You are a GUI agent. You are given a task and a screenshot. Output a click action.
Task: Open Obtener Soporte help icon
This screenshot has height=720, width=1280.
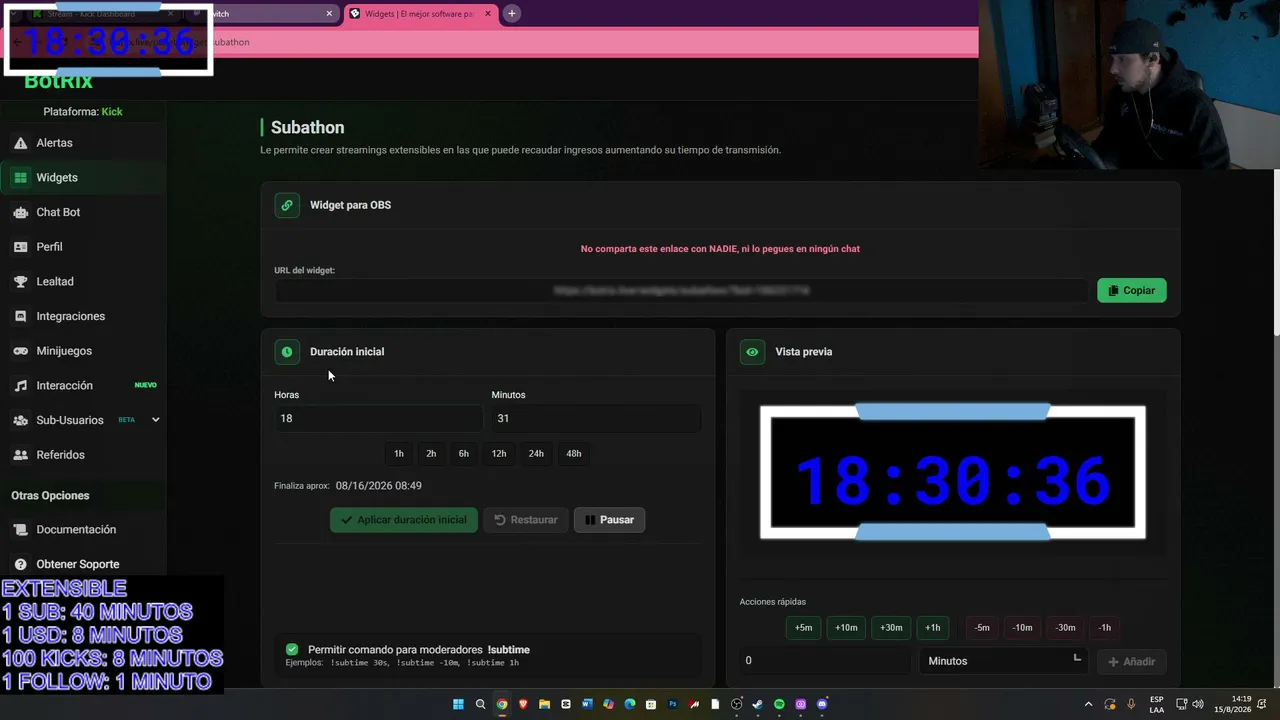tap(20, 564)
